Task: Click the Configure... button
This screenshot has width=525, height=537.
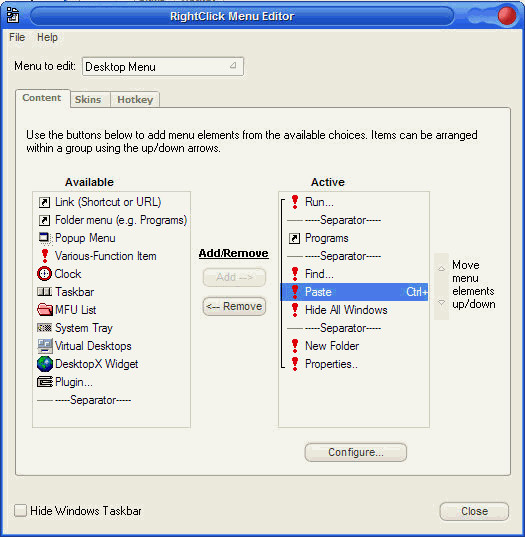Action: 356,452
